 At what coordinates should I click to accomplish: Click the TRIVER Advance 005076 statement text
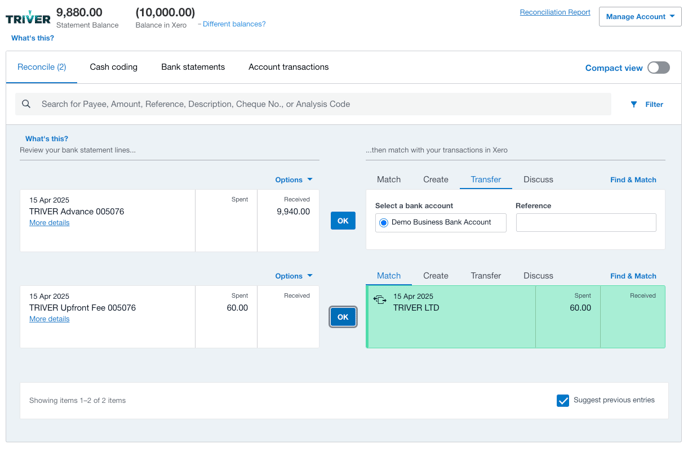[77, 212]
